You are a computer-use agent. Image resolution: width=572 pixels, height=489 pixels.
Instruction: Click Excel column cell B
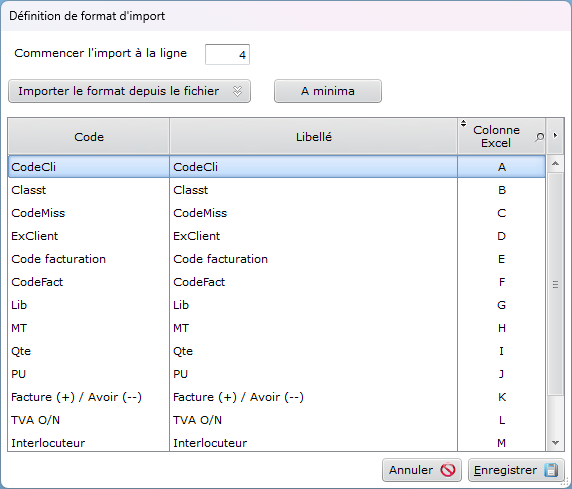point(502,190)
